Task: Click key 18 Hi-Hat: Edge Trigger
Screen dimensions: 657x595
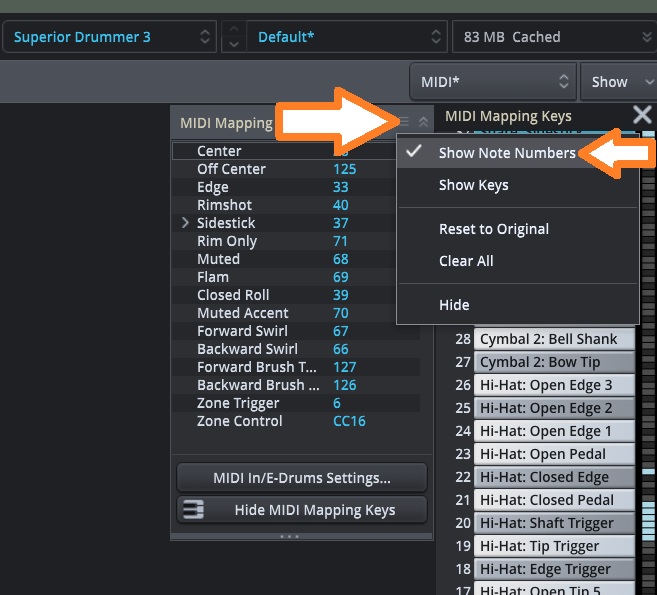Action: [554, 569]
